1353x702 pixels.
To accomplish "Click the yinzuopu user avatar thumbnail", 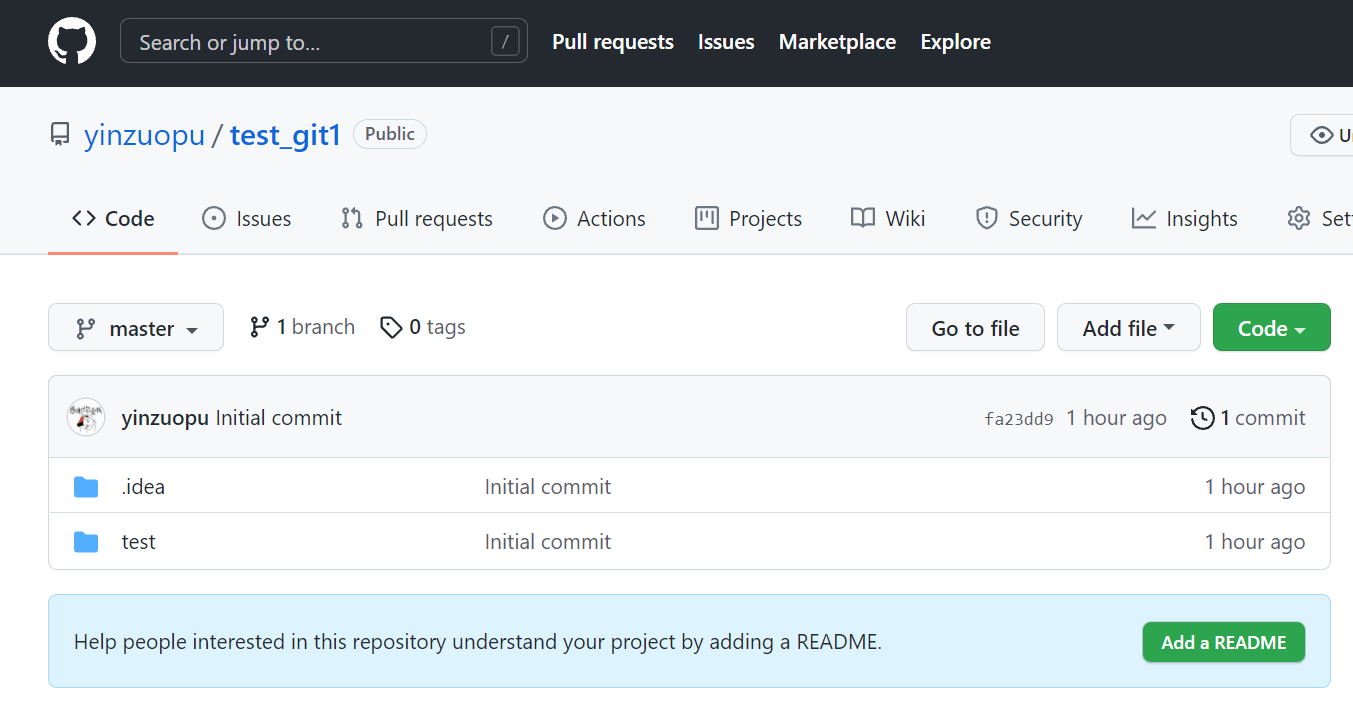I will (86, 417).
